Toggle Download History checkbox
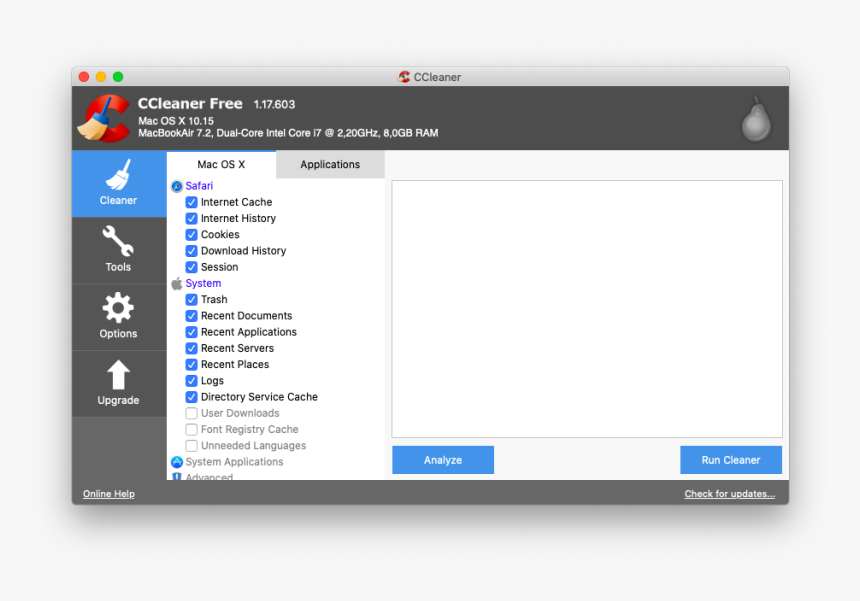The width and height of the screenshot is (860, 601). pos(191,251)
